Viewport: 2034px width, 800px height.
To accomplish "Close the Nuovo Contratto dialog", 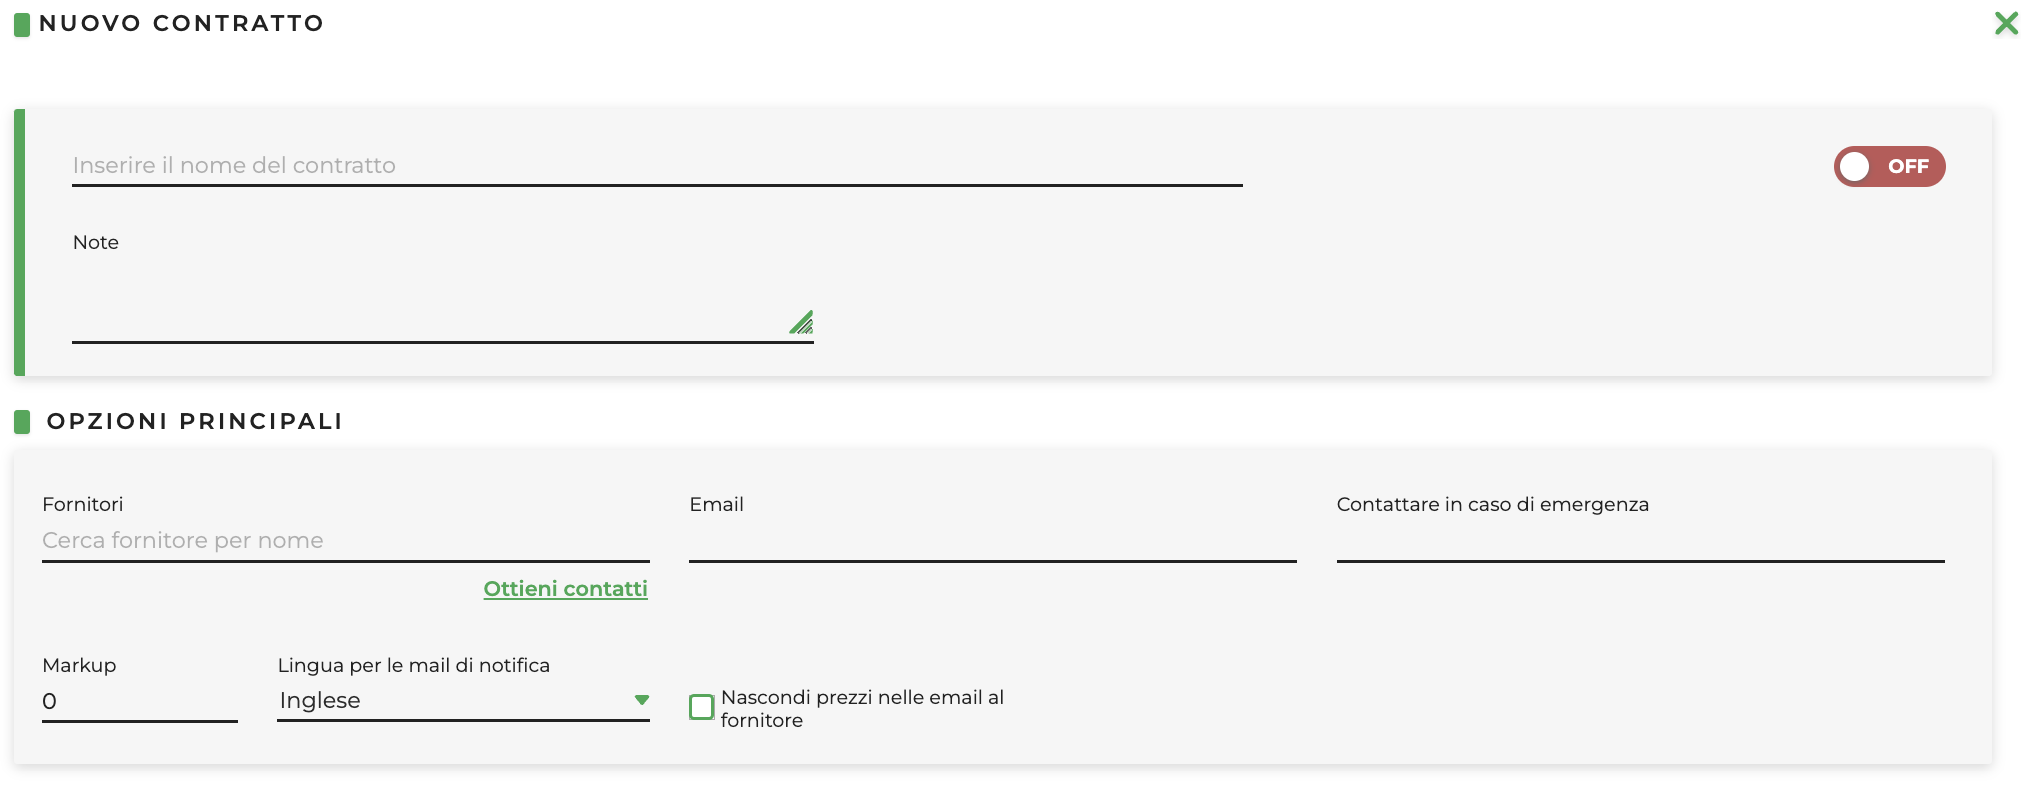I will [2006, 23].
